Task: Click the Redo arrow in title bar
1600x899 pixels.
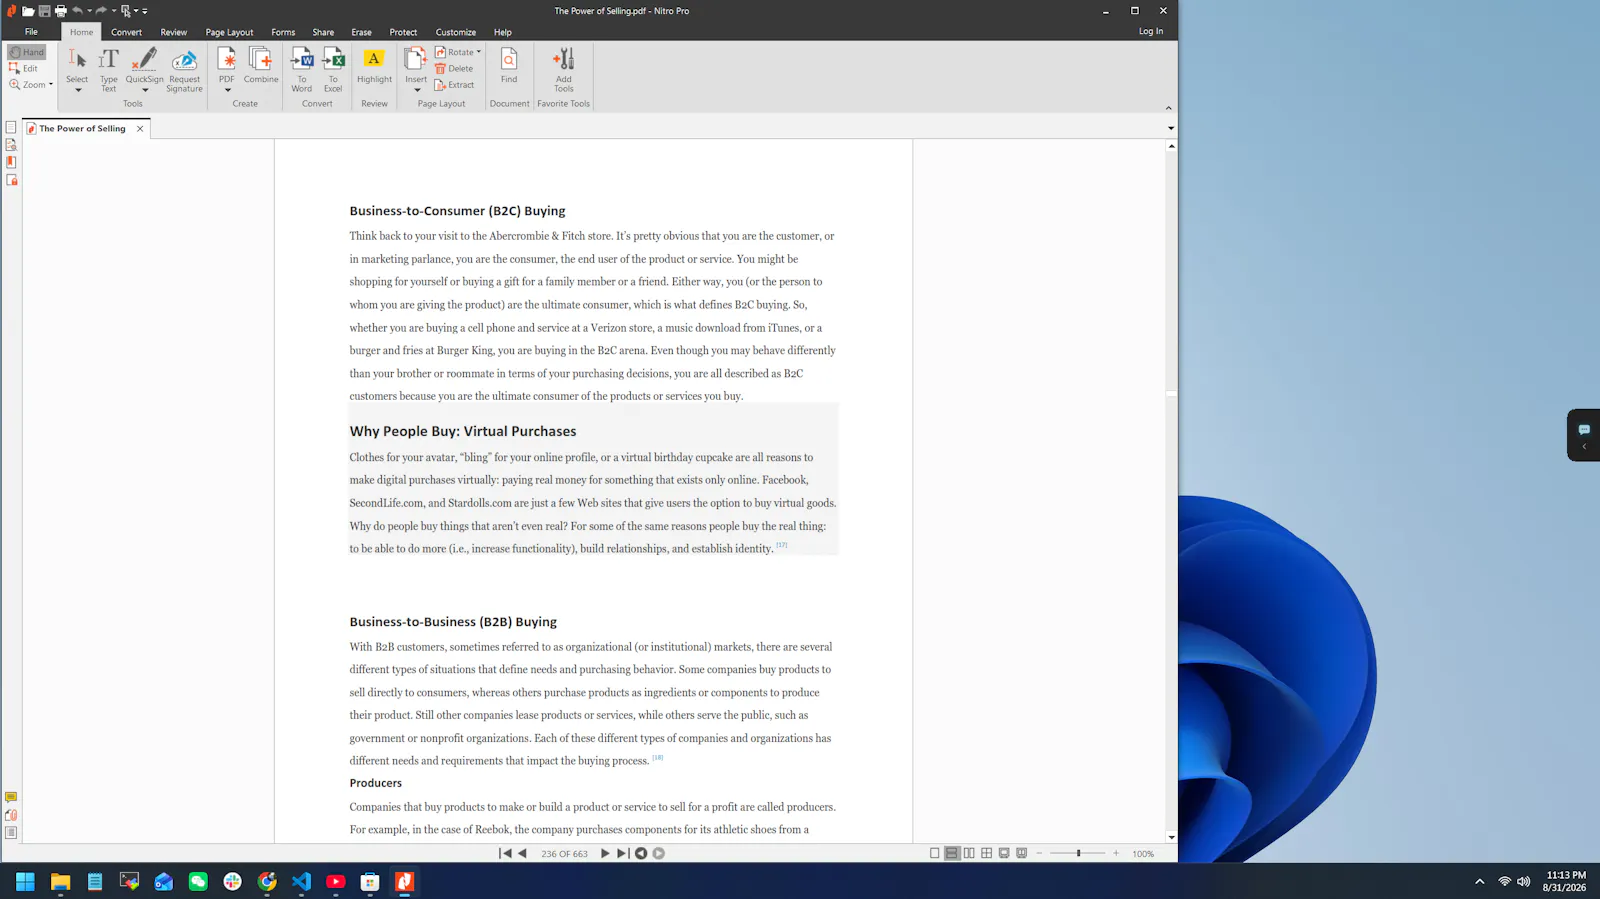Action: click(101, 11)
